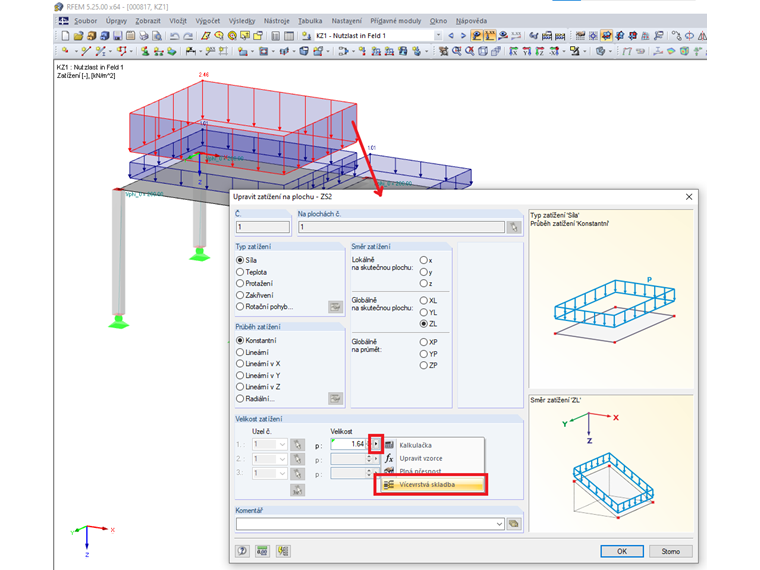Undo the last action via the toolbar arrow
The image size is (760, 570).
click(x=175, y=35)
